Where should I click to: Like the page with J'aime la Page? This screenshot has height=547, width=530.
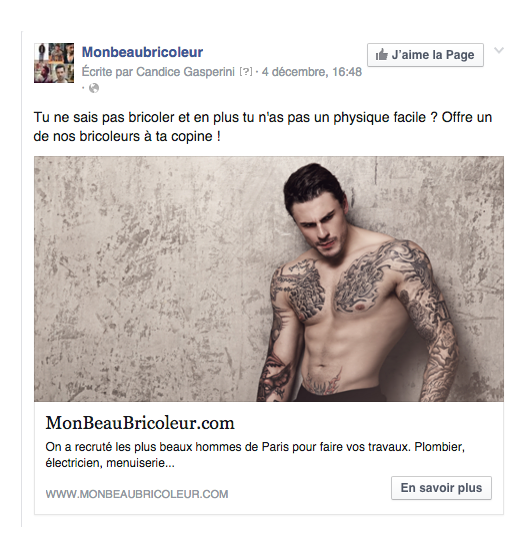click(425, 55)
